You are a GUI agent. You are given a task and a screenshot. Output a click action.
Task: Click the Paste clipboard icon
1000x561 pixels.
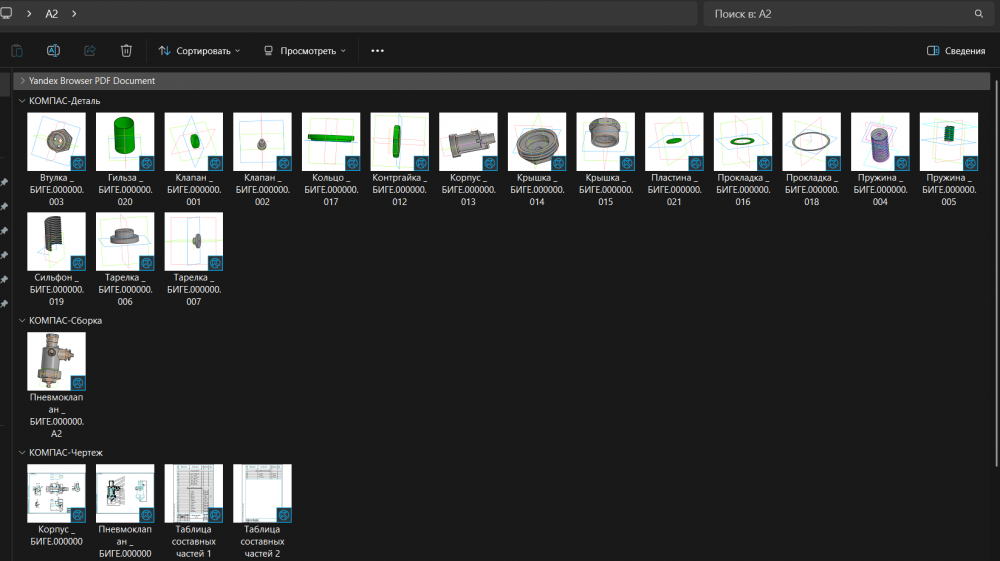[17, 50]
